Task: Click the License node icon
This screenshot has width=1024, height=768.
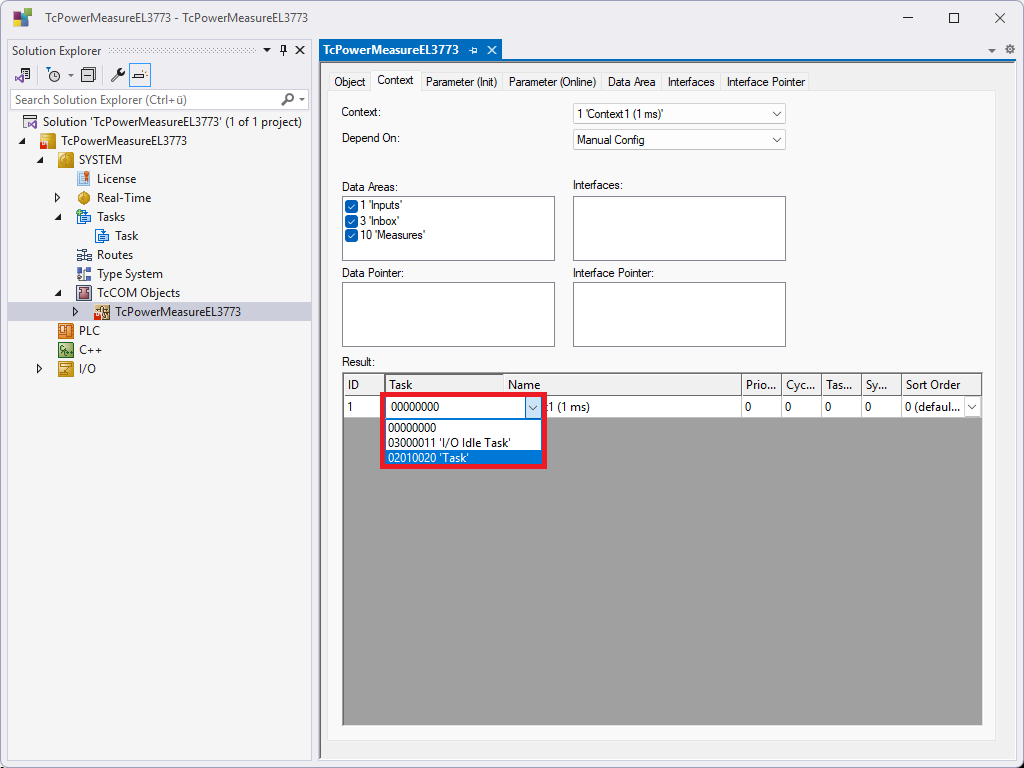Action: click(x=84, y=178)
